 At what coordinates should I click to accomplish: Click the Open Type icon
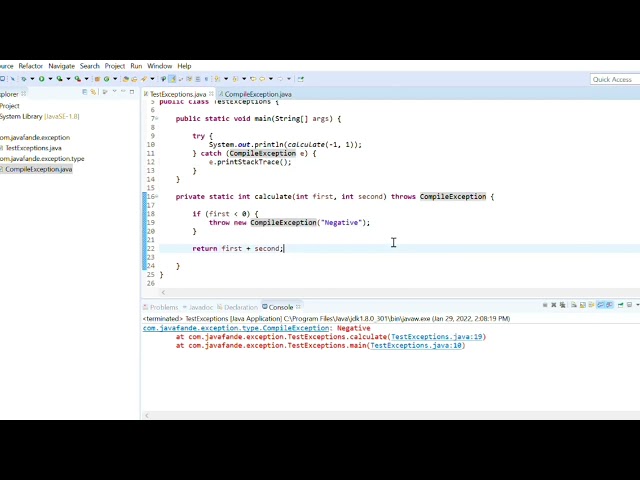pyautogui.click(x=125, y=79)
